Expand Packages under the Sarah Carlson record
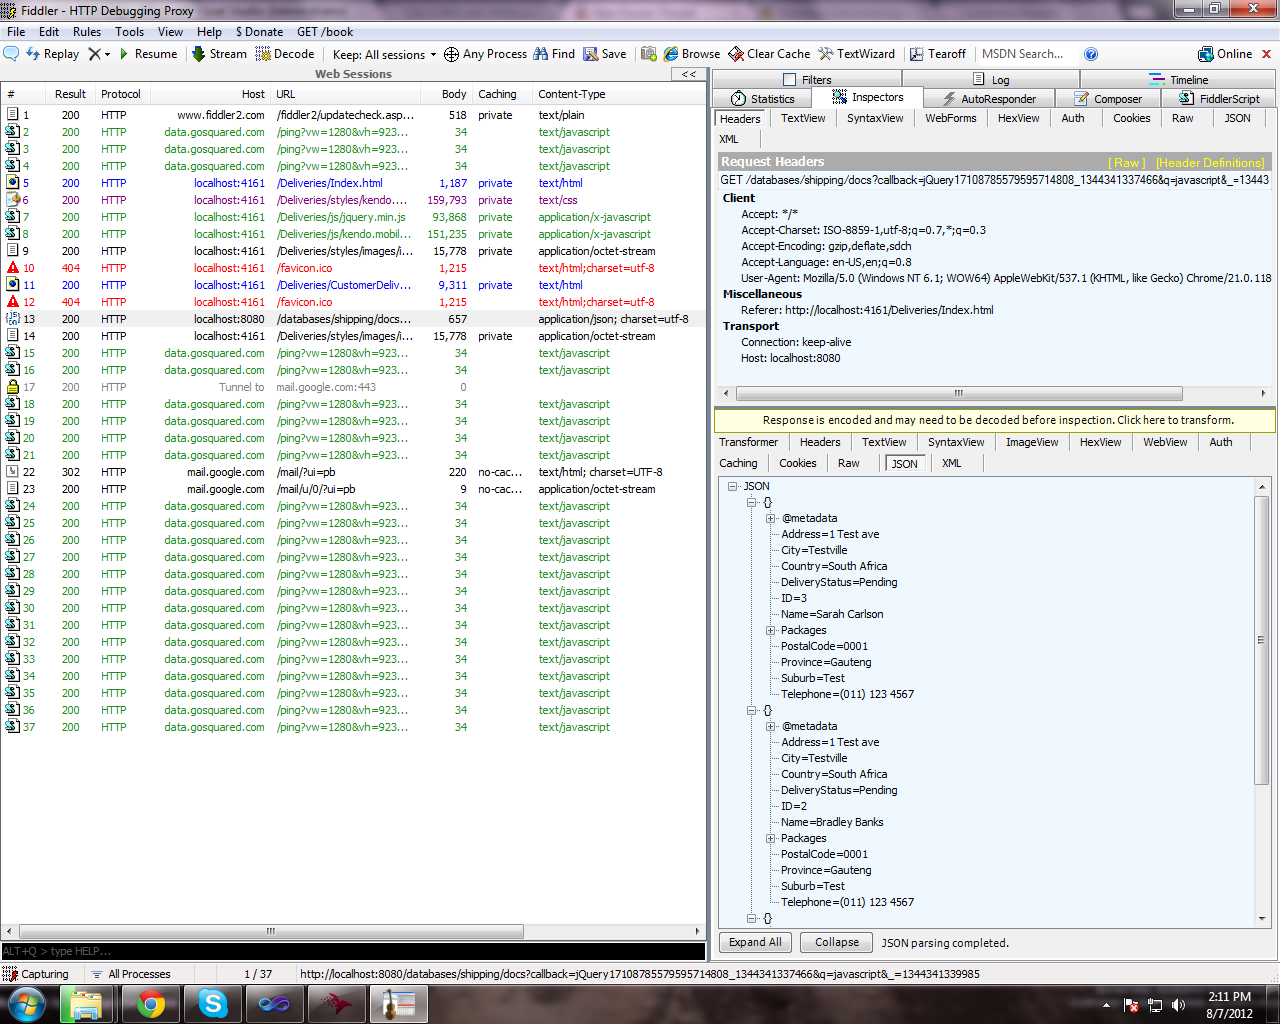1280x1024 pixels. coord(770,630)
